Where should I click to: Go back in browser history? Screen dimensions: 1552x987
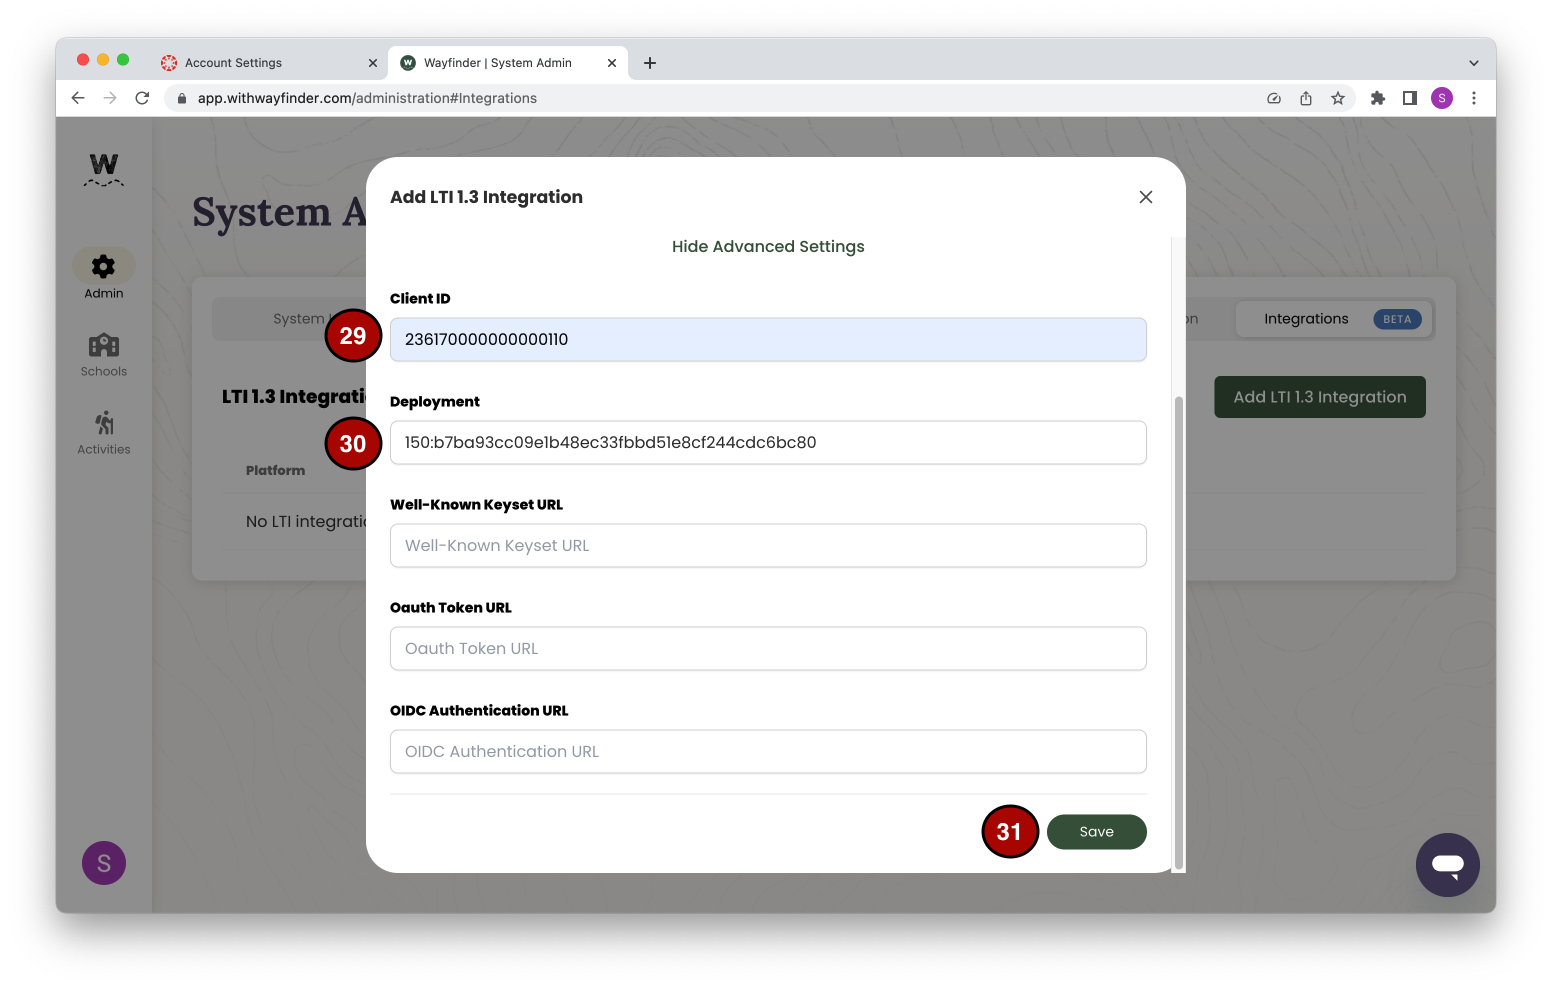click(x=78, y=98)
